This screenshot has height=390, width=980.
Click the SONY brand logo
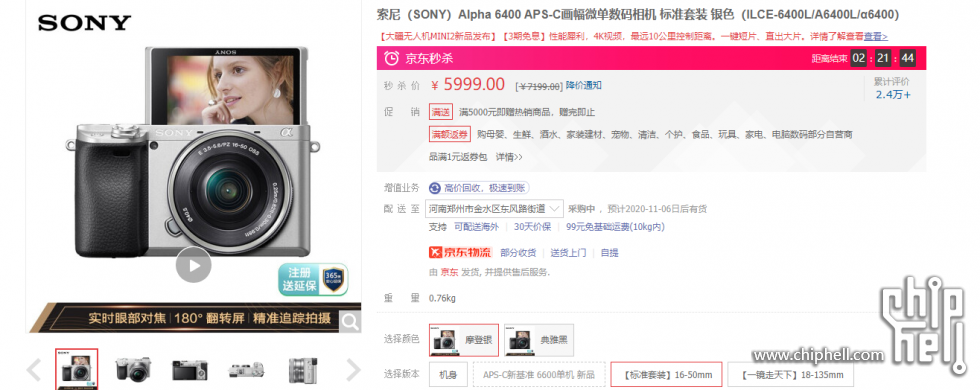84,23
